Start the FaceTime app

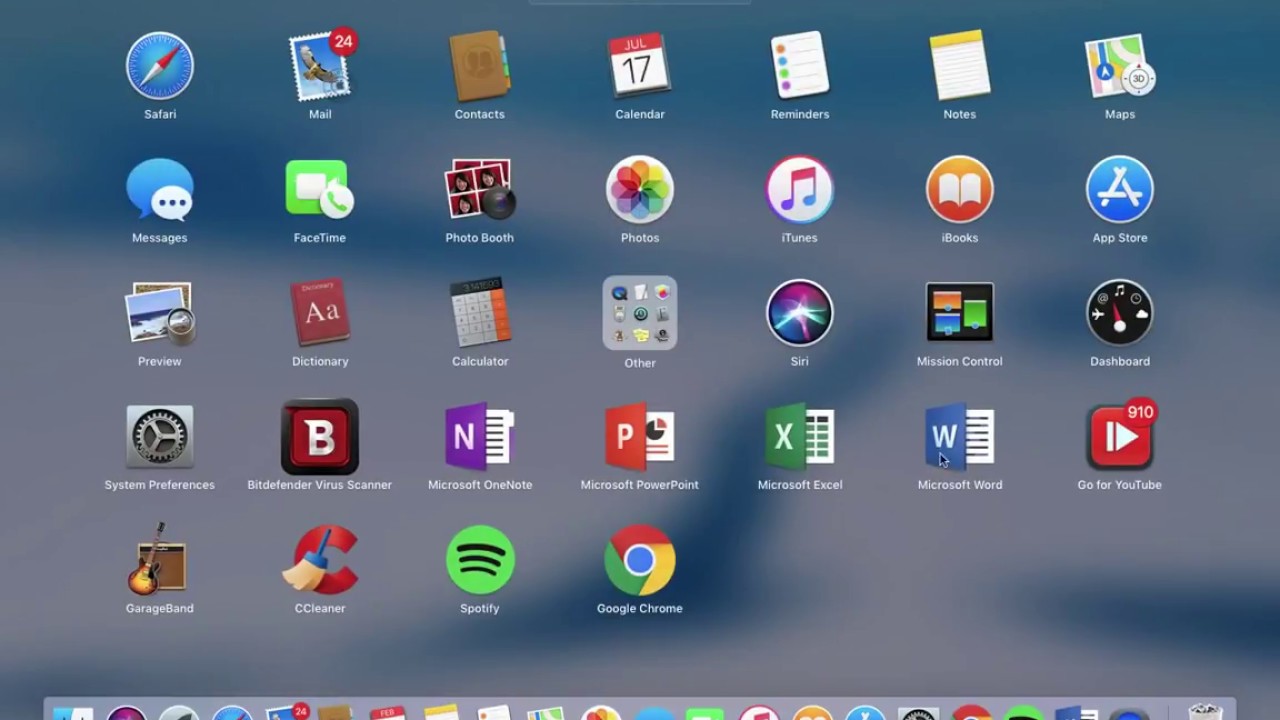320,190
